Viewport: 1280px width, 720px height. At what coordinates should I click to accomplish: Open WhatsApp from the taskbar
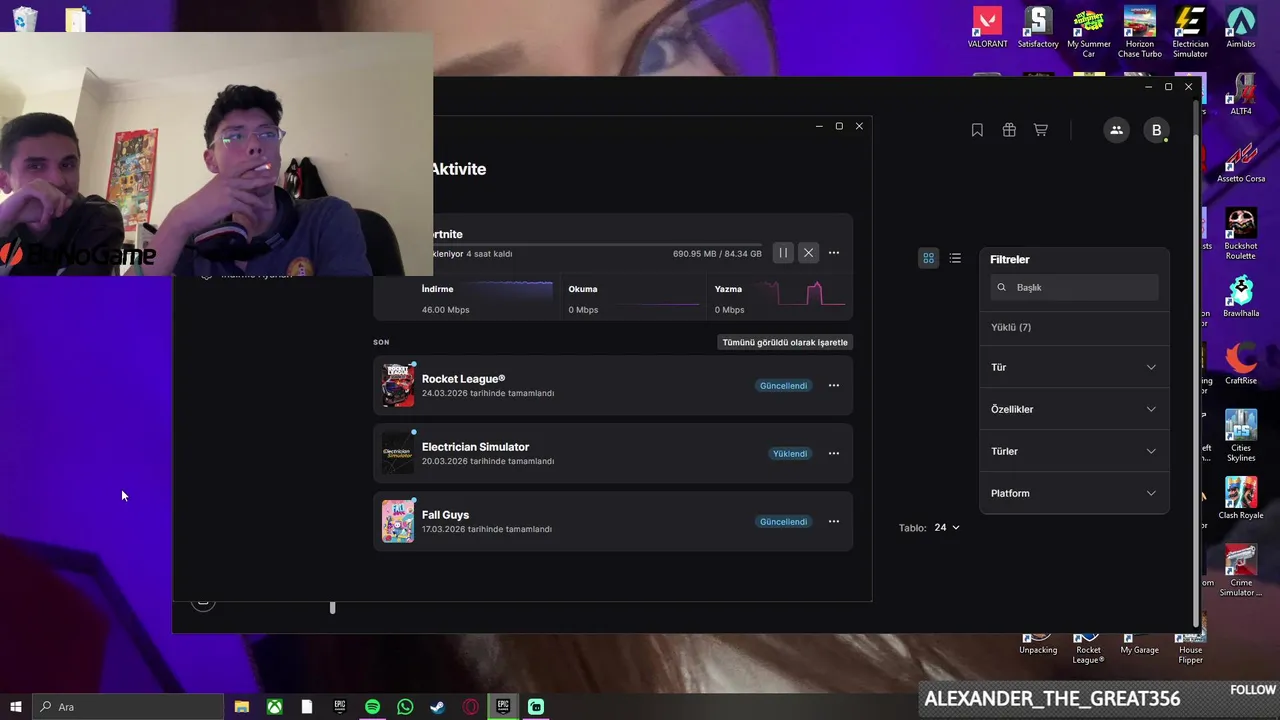[405, 707]
